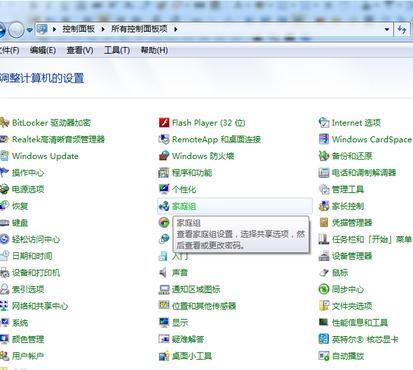This screenshot has width=413, height=370.
Task: Open Windows 防火墙 firewall icon
Action: 164,156
